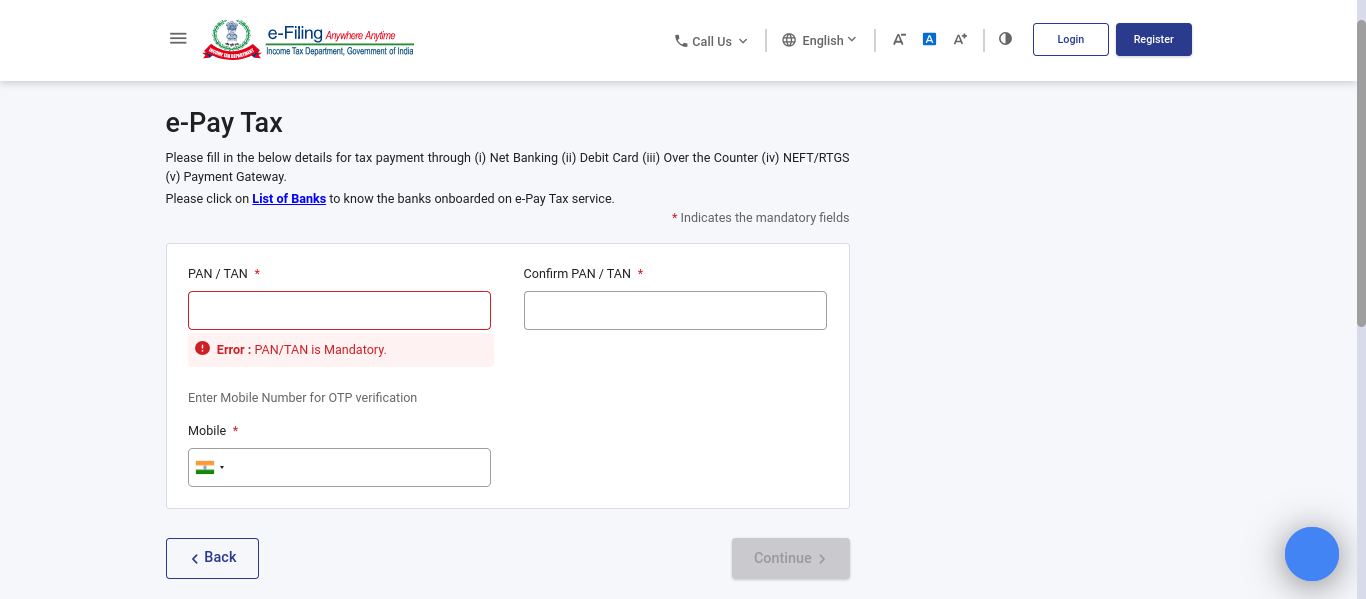
Task: Click the e-Filing Income Tax logo
Action: tap(309, 40)
